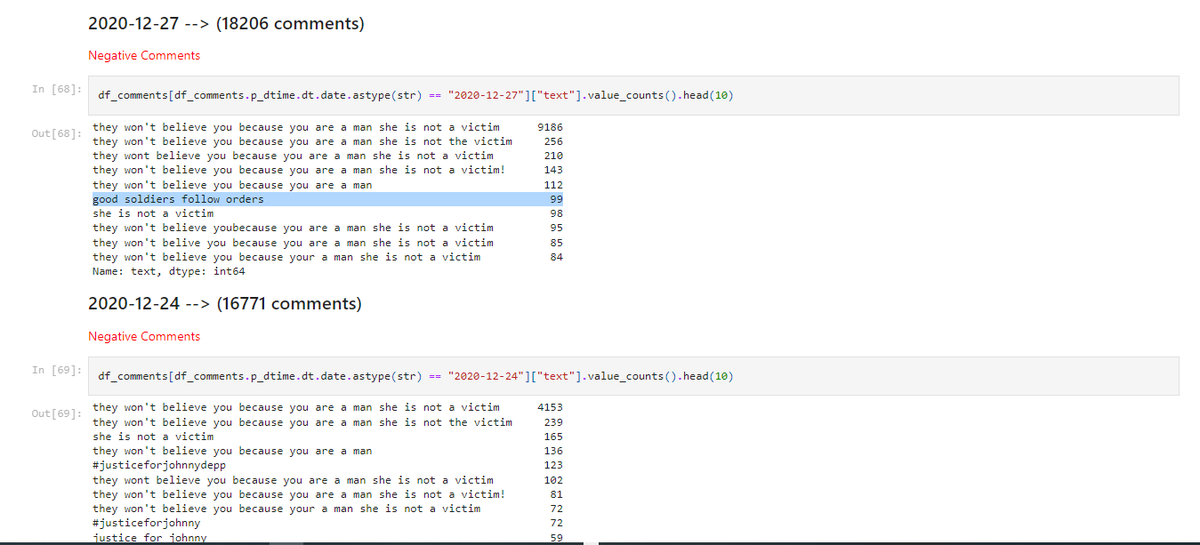Click 'they won't believe you because you are a man' row with count 136
Viewport: 1200px width, 545px height.
tap(328, 451)
